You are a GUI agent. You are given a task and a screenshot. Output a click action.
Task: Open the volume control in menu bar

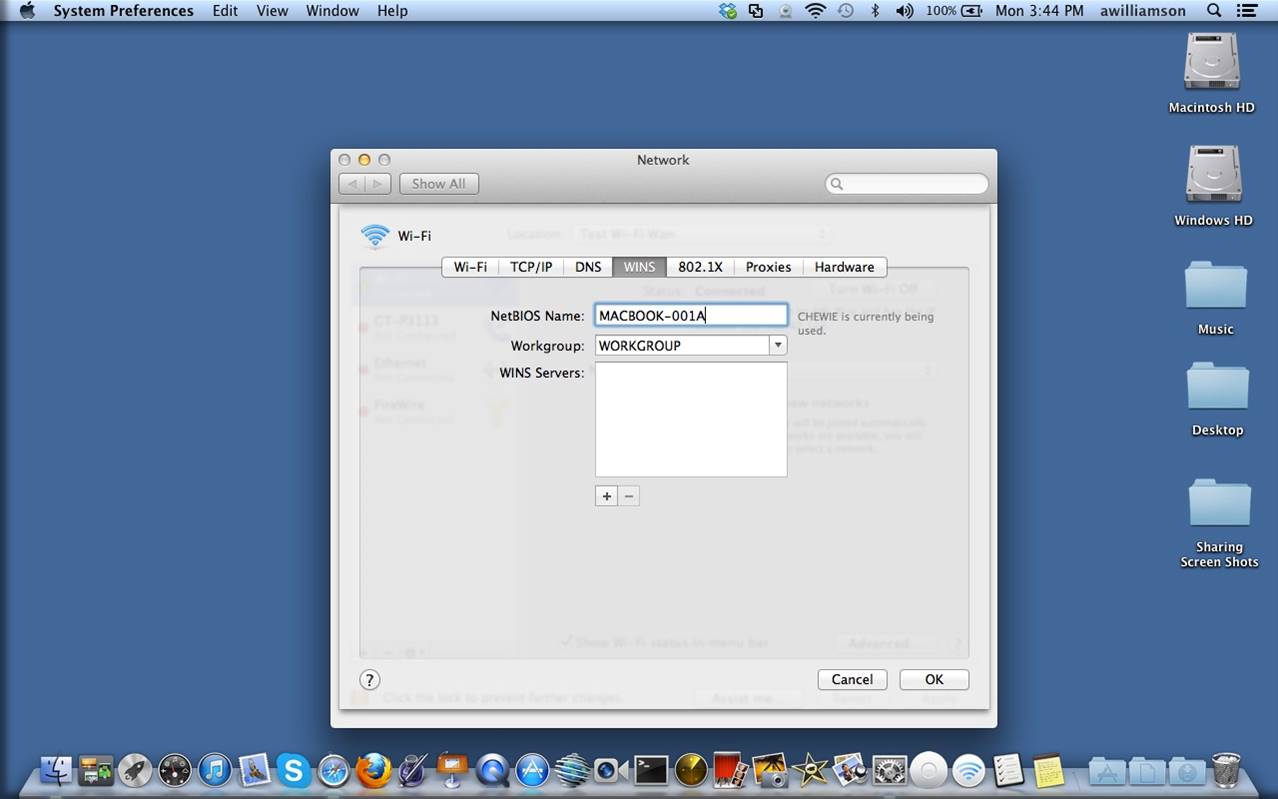pos(904,11)
